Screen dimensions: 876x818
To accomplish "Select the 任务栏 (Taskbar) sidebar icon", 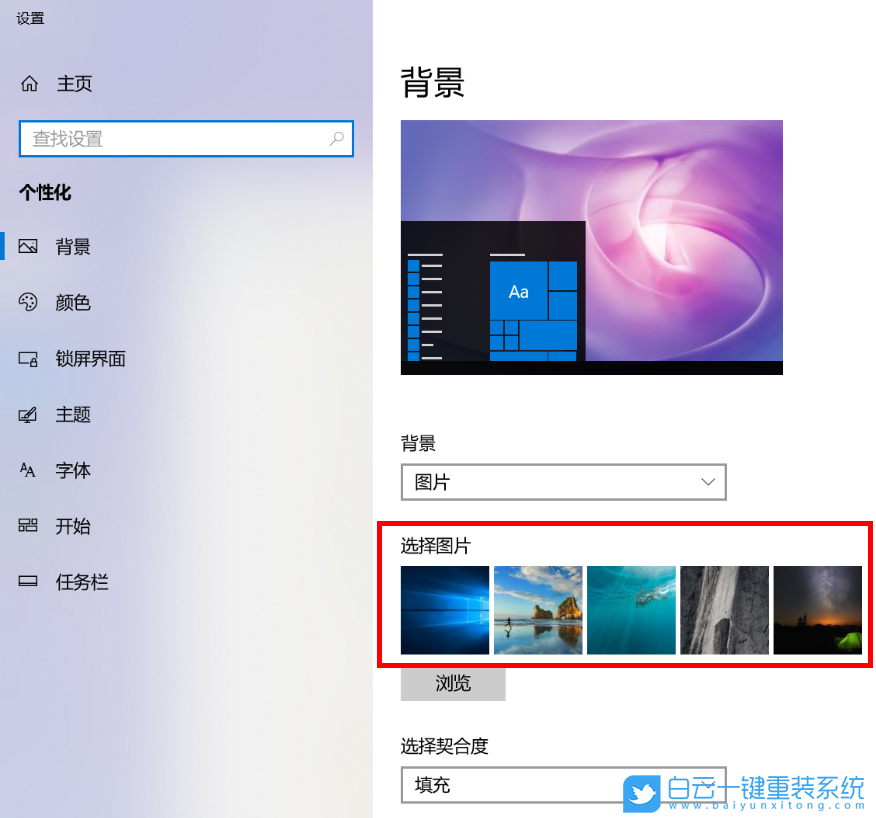I will tap(30, 582).
